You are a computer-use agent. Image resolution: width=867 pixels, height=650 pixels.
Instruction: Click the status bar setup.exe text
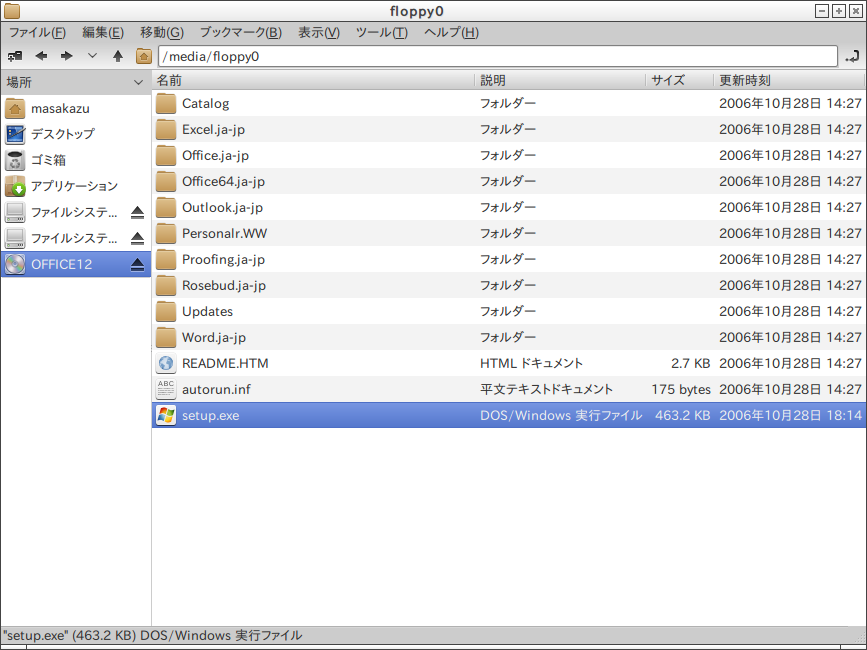click(153, 636)
